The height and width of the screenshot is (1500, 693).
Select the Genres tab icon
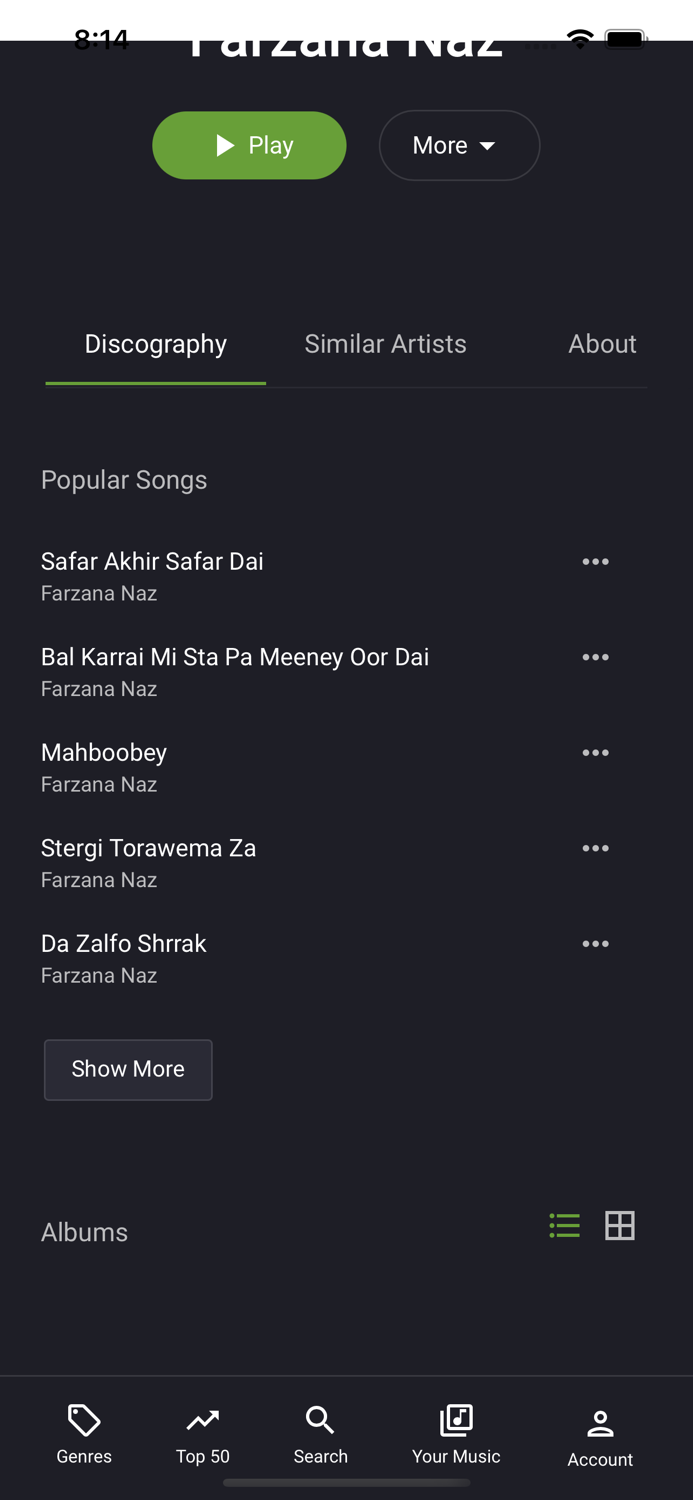[83, 1420]
